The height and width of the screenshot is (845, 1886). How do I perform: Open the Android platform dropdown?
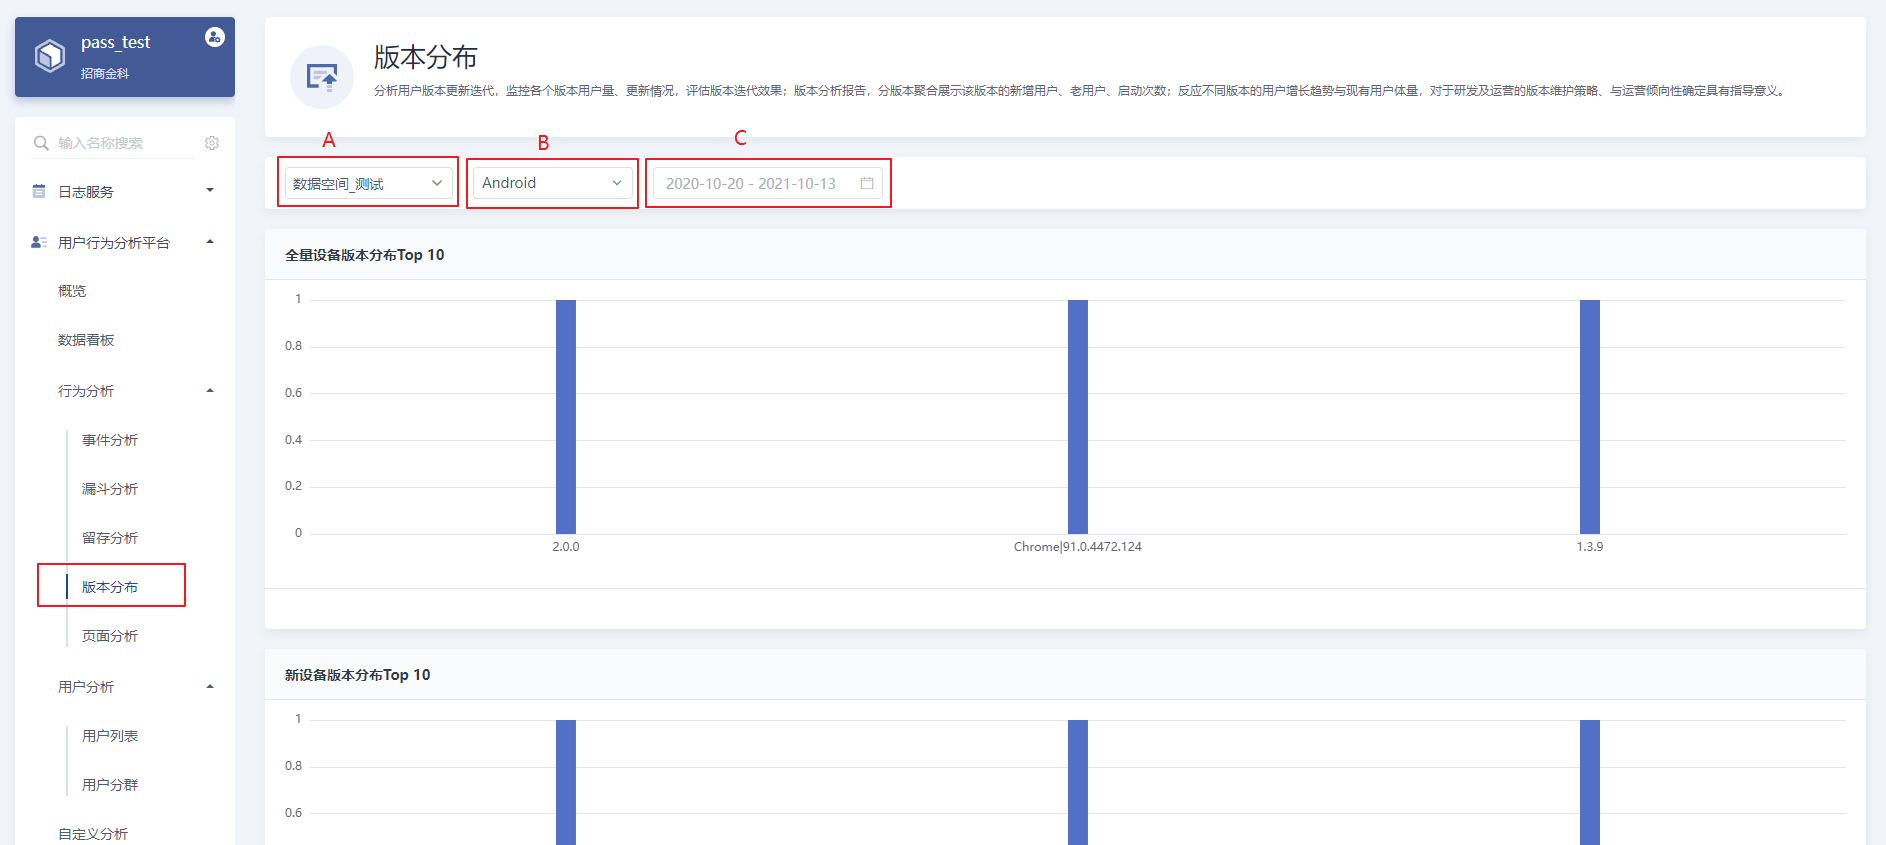click(x=552, y=183)
